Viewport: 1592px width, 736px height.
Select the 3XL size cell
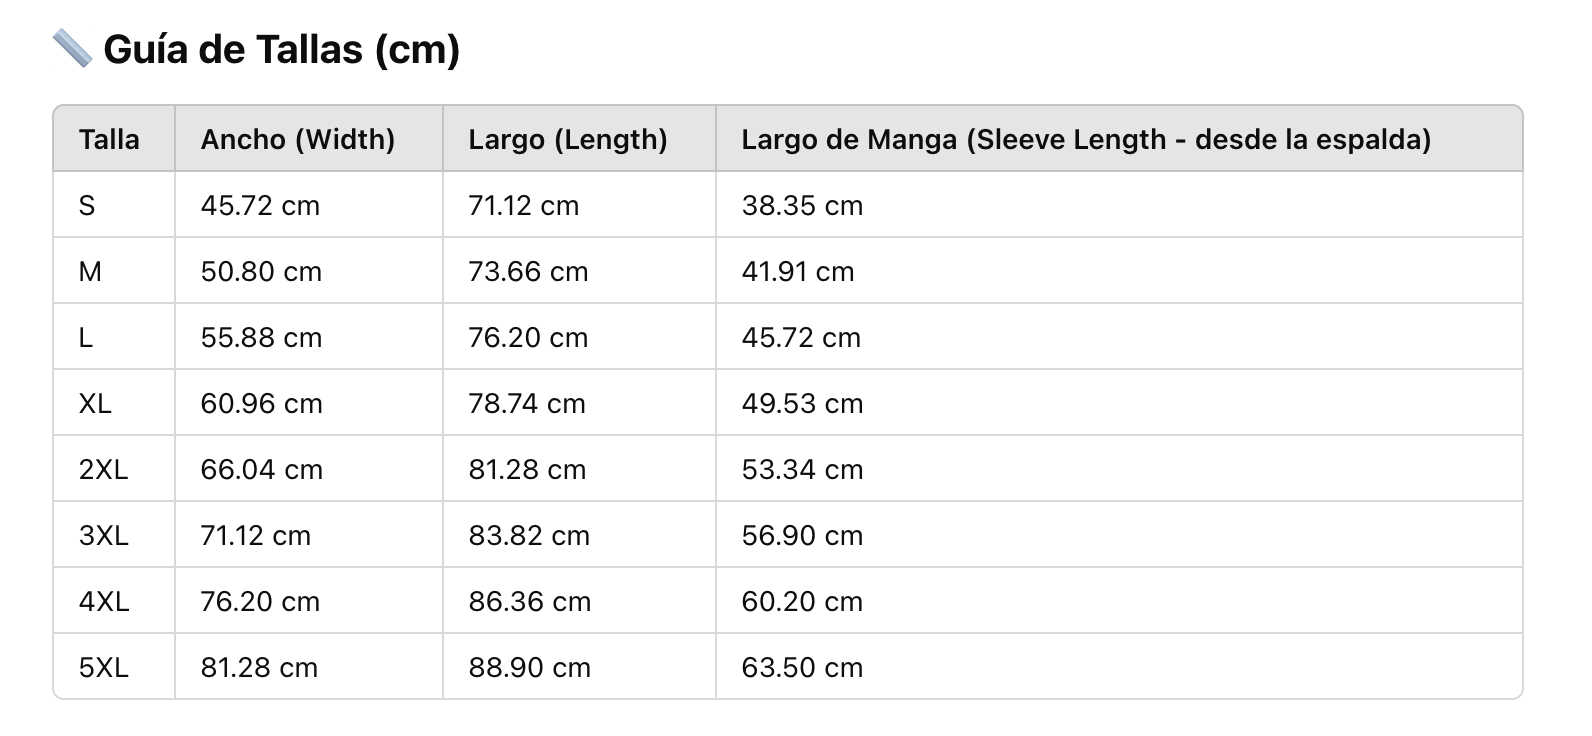(103, 535)
